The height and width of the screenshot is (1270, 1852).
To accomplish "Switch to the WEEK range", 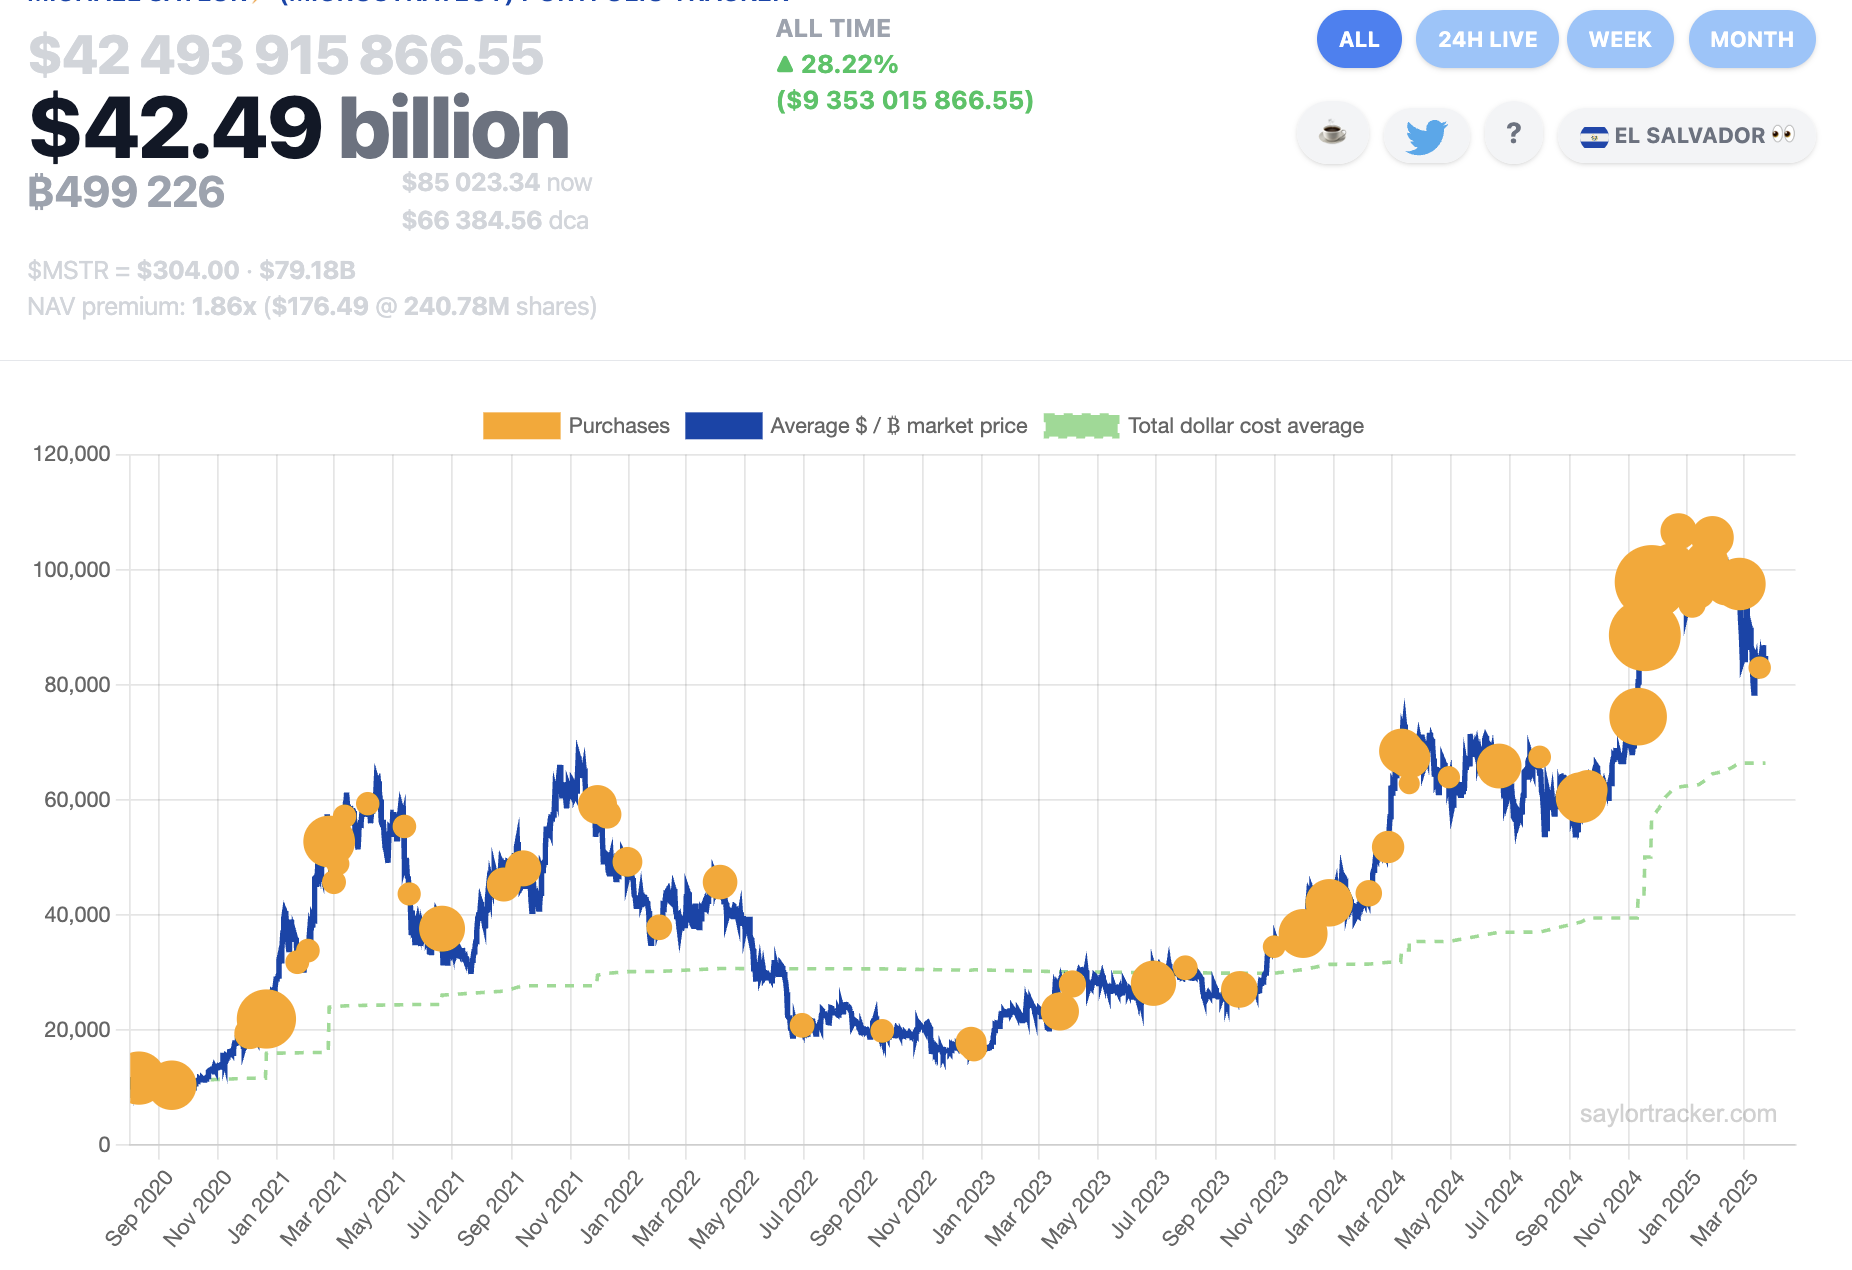I will coord(1620,39).
